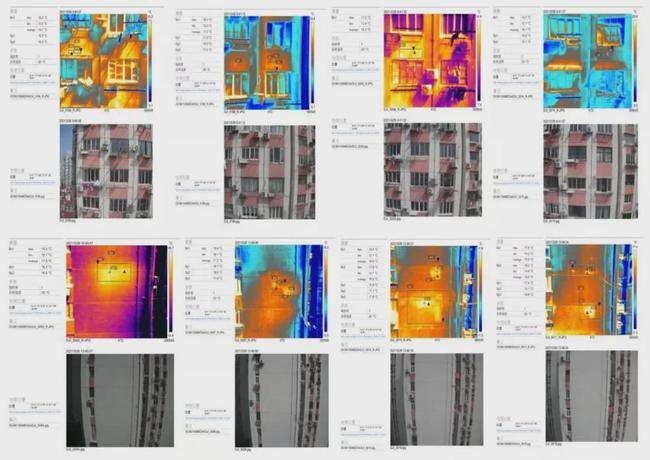Open third thermal image in the bottom row
The height and width of the screenshot is (460, 650).
pos(432,291)
